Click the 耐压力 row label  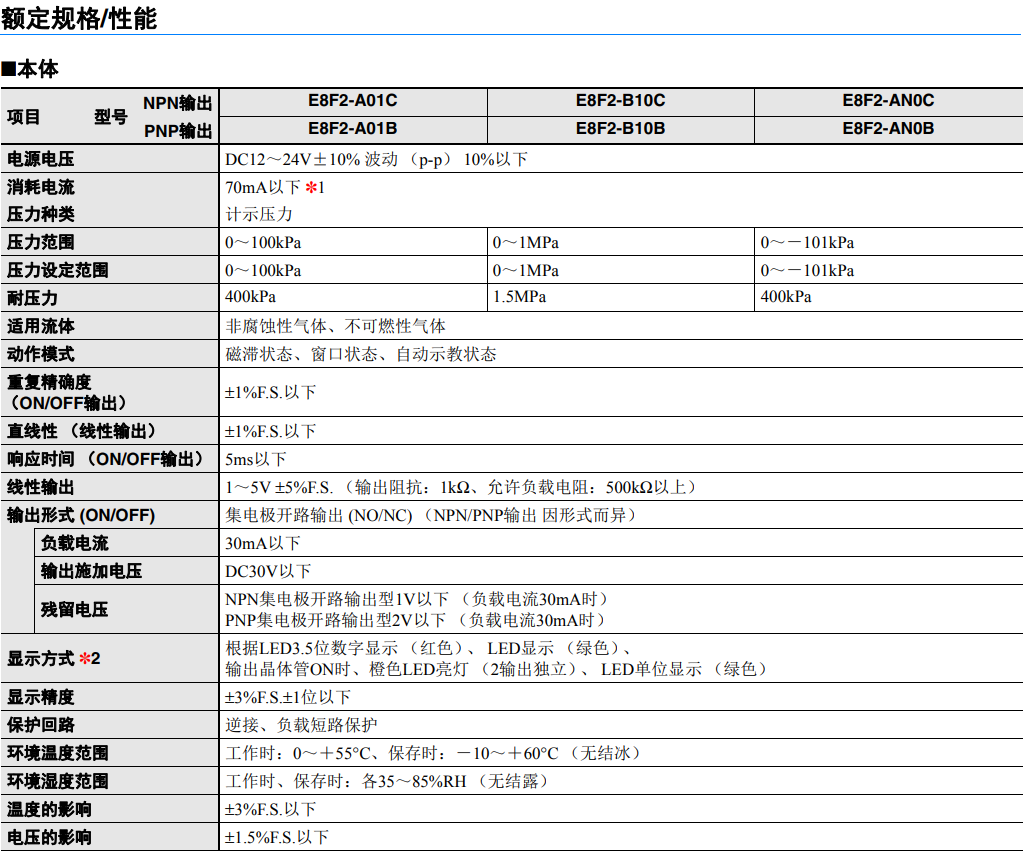32,298
